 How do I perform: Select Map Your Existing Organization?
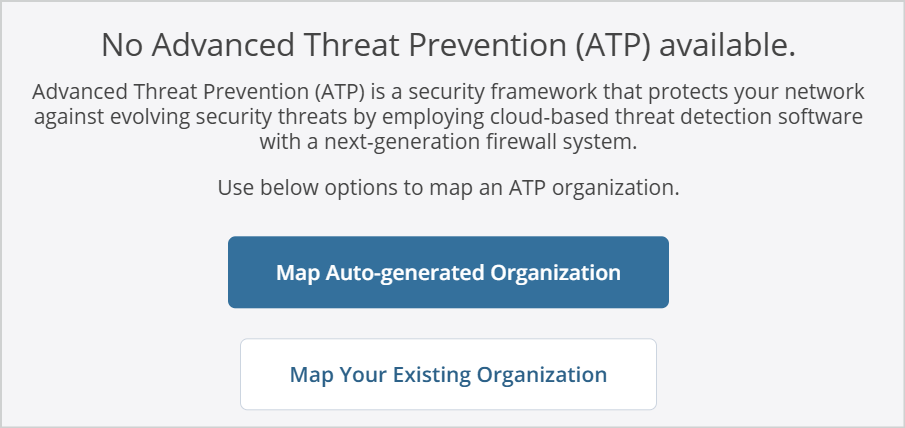[x=448, y=374]
